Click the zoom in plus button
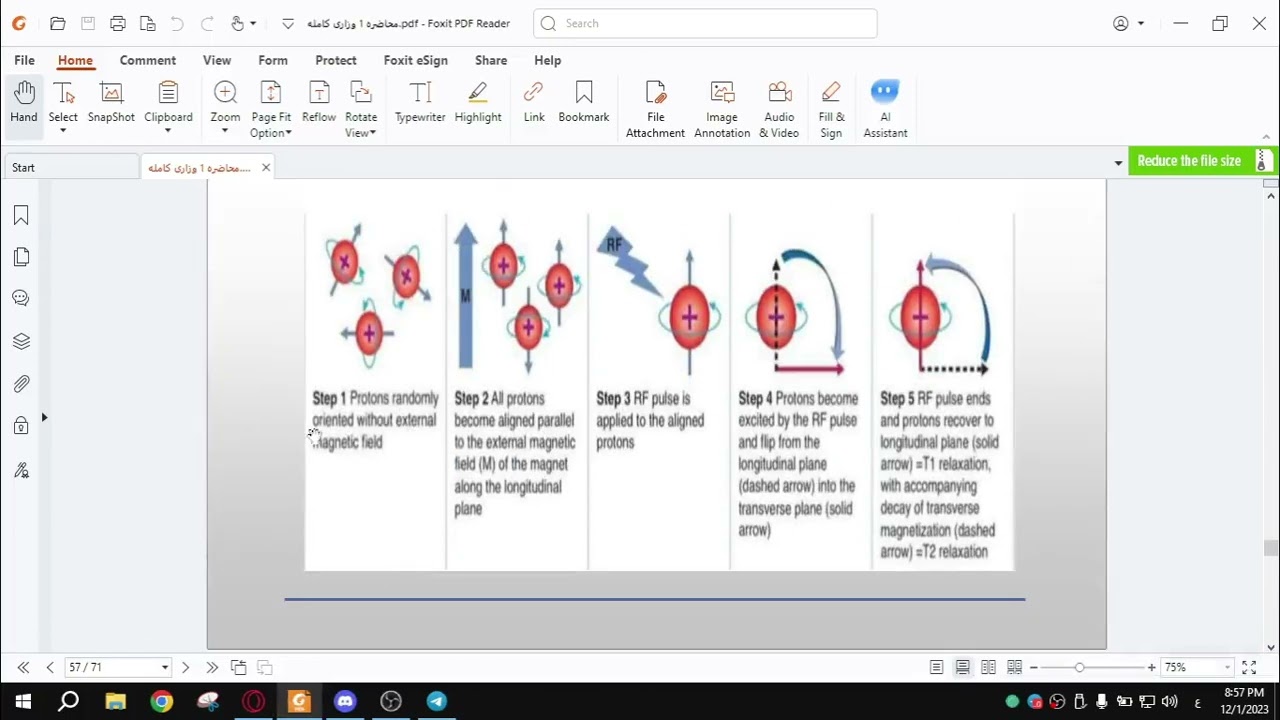The height and width of the screenshot is (720, 1280). tap(1152, 667)
